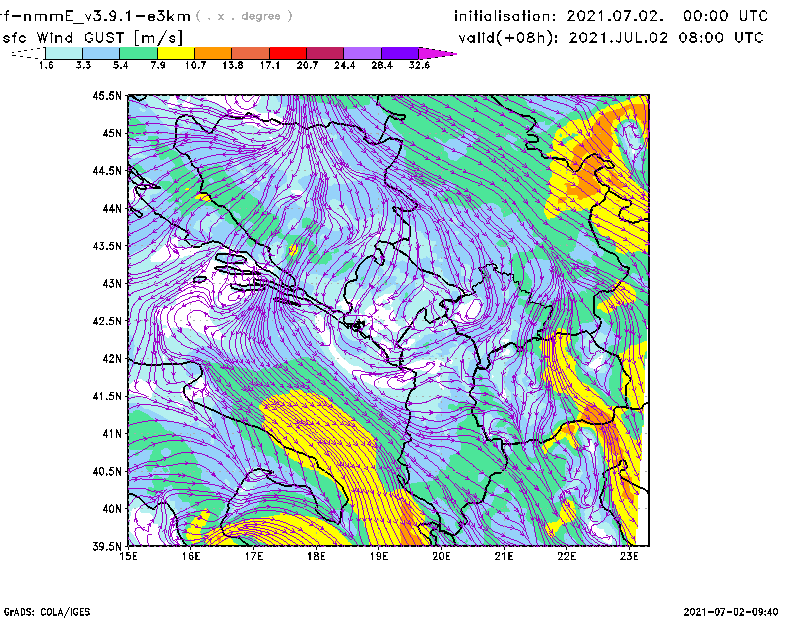Click the dashed white arrow legend start
Viewport: 800px width, 618px height.
pos(28,53)
